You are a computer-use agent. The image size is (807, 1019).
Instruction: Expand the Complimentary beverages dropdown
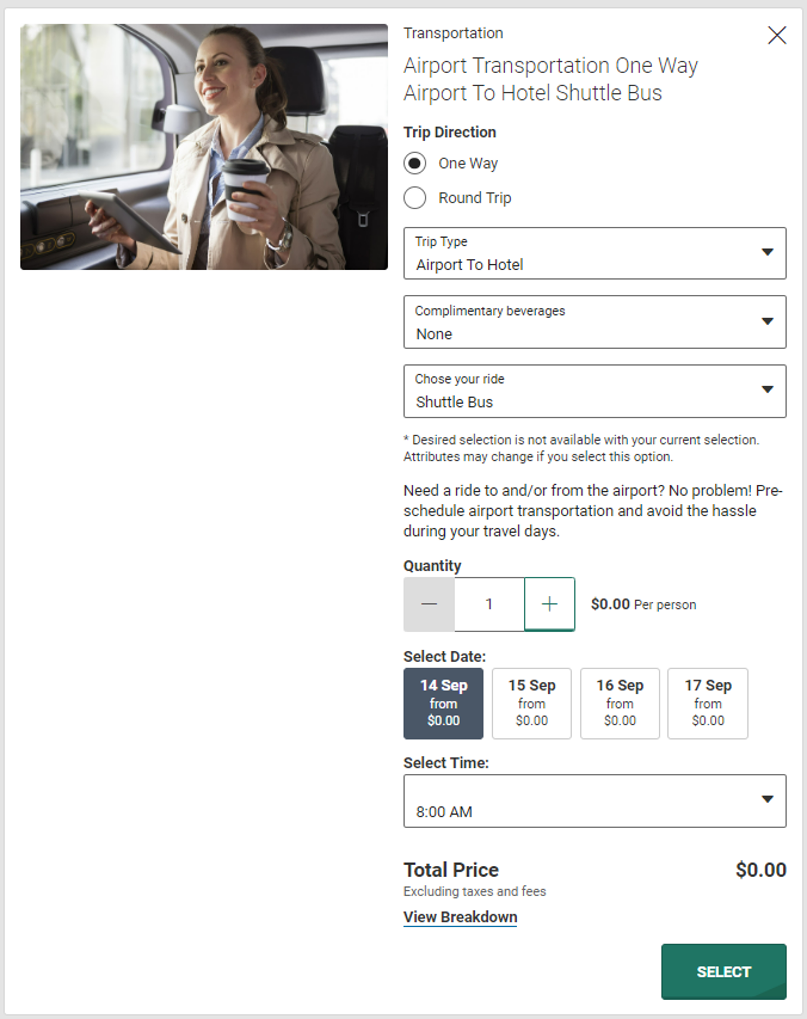[x=594, y=322]
